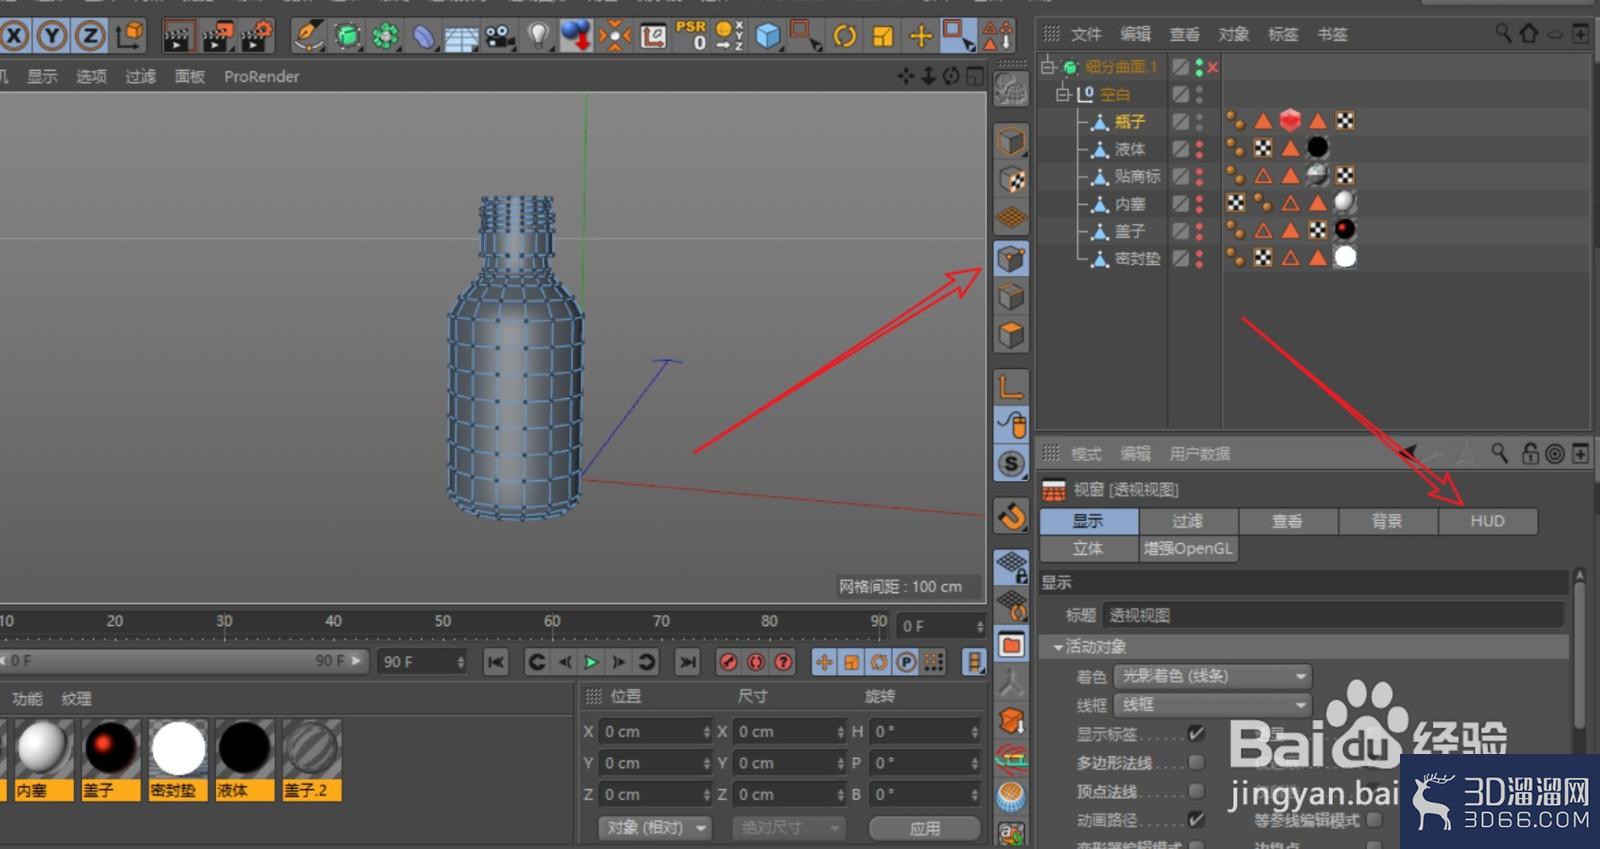The image size is (1600, 849).
Task: Toggle visibility dots for 液体 object
Action: click(x=1199, y=148)
